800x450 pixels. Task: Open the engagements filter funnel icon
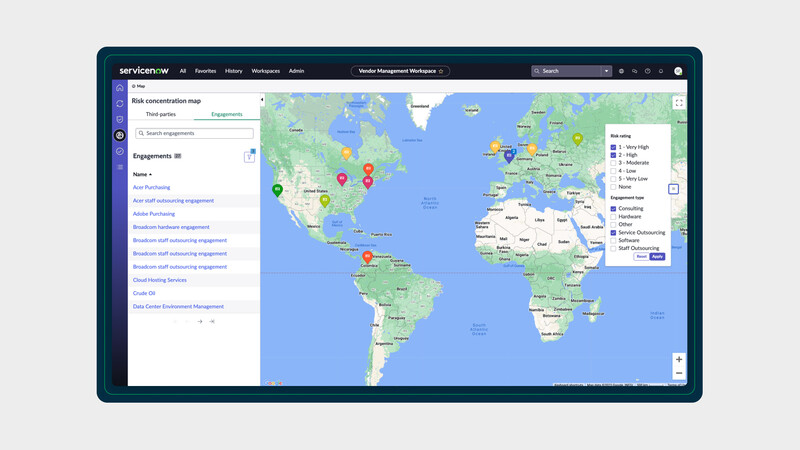click(249, 157)
